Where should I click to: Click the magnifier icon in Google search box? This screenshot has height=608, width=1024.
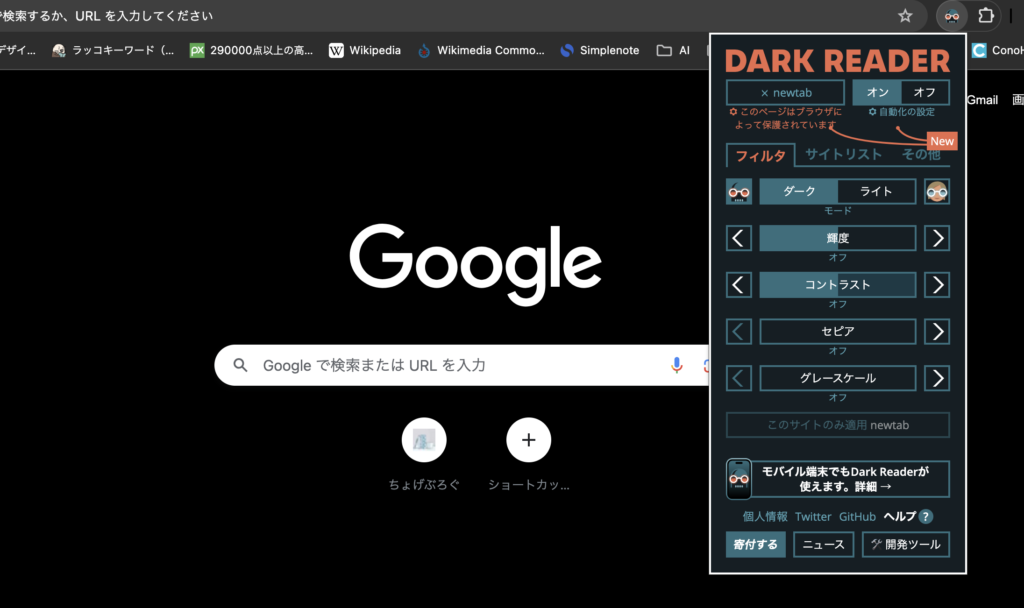tap(240, 365)
